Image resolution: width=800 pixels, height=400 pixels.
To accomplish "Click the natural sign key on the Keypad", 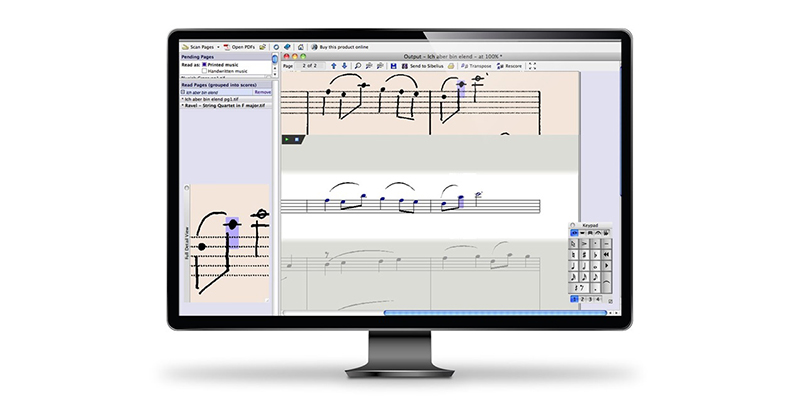I will [x=573, y=255].
